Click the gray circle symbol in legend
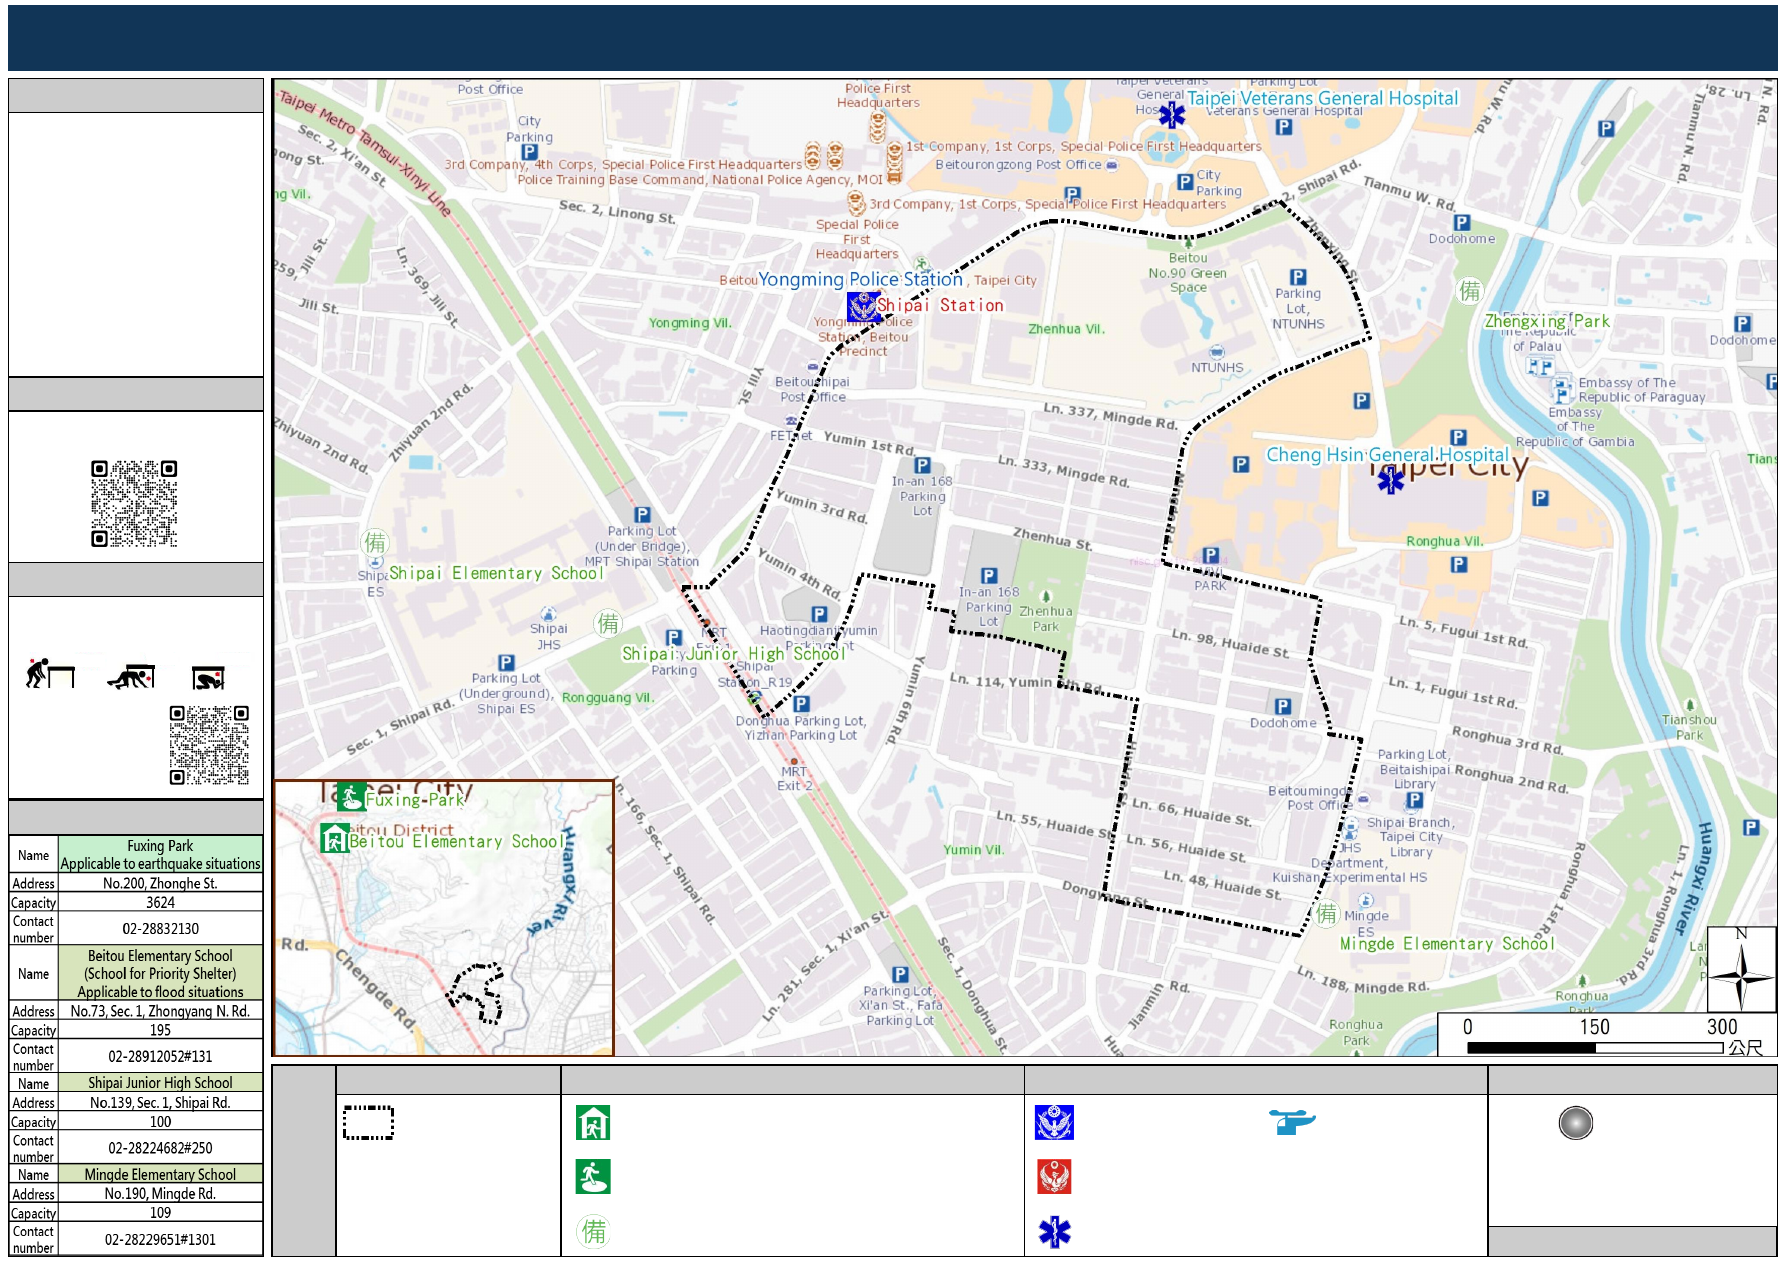The width and height of the screenshot is (1786, 1263). click(1575, 1123)
